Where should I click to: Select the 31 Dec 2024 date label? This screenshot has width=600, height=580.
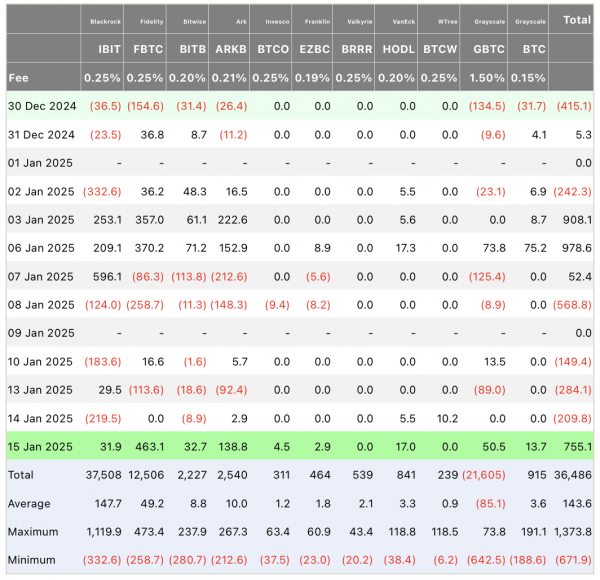41,135
